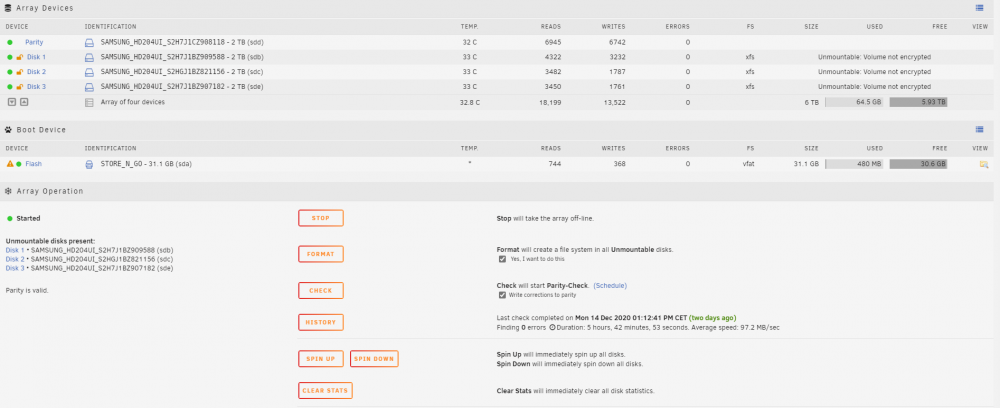1000x408 pixels.
Task: Click the total writes value 13,522
Action: [x=614, y=102]
